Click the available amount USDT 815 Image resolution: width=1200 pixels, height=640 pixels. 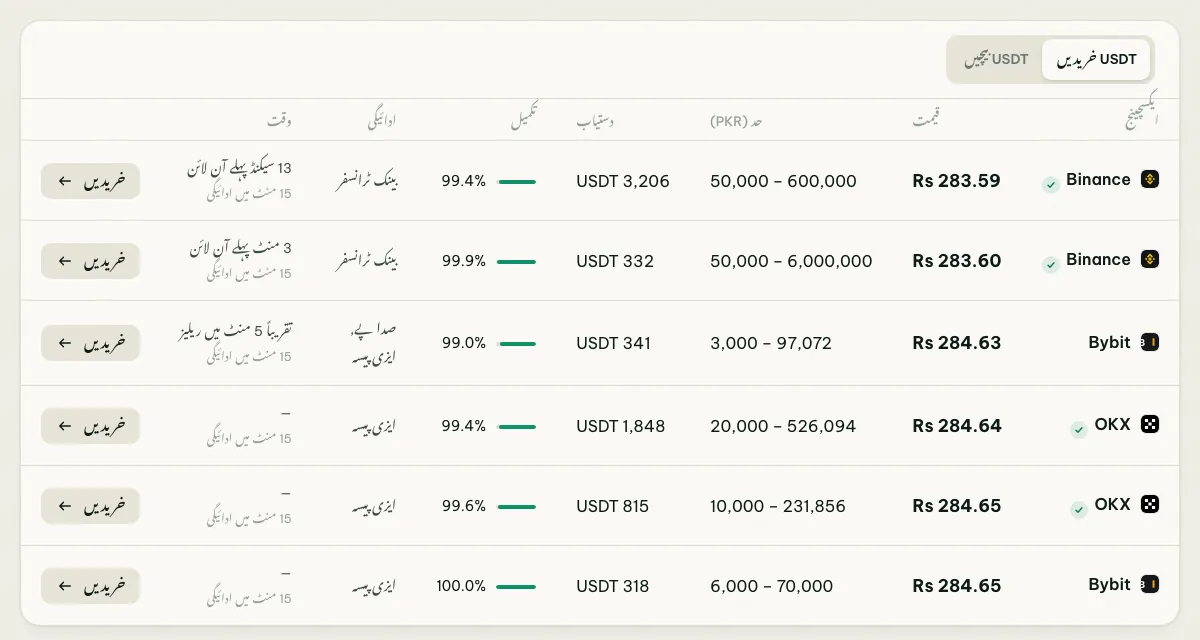[613, 506]
